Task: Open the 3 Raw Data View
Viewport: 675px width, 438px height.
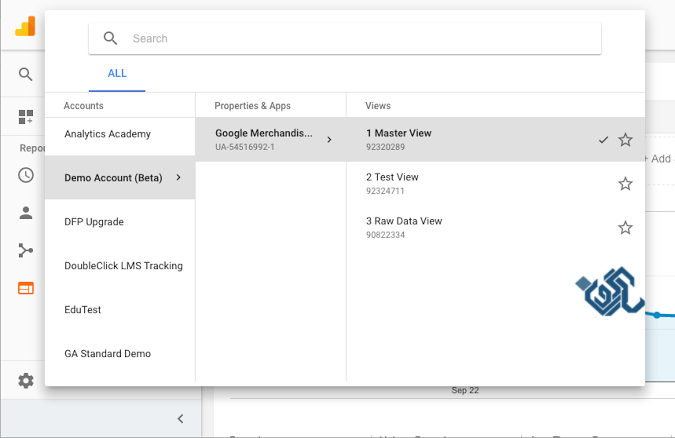Action: pos(496,227)
